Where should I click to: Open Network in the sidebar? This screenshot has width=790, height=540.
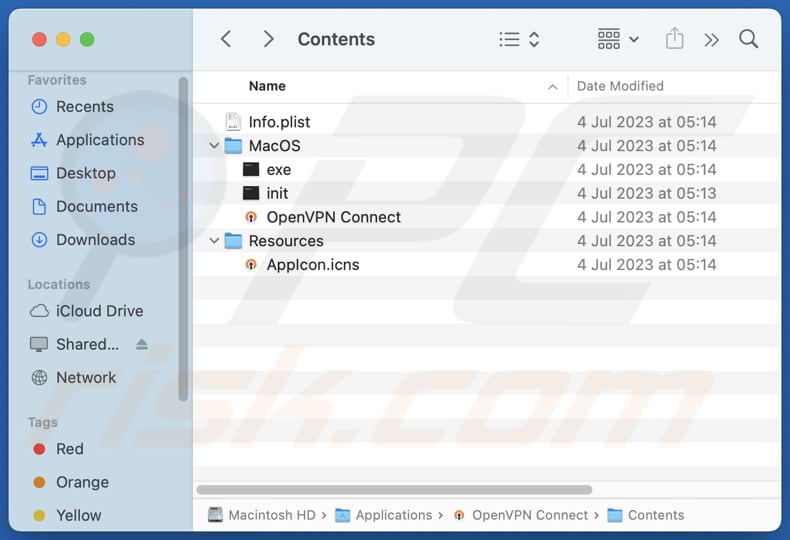pos(86,378)
